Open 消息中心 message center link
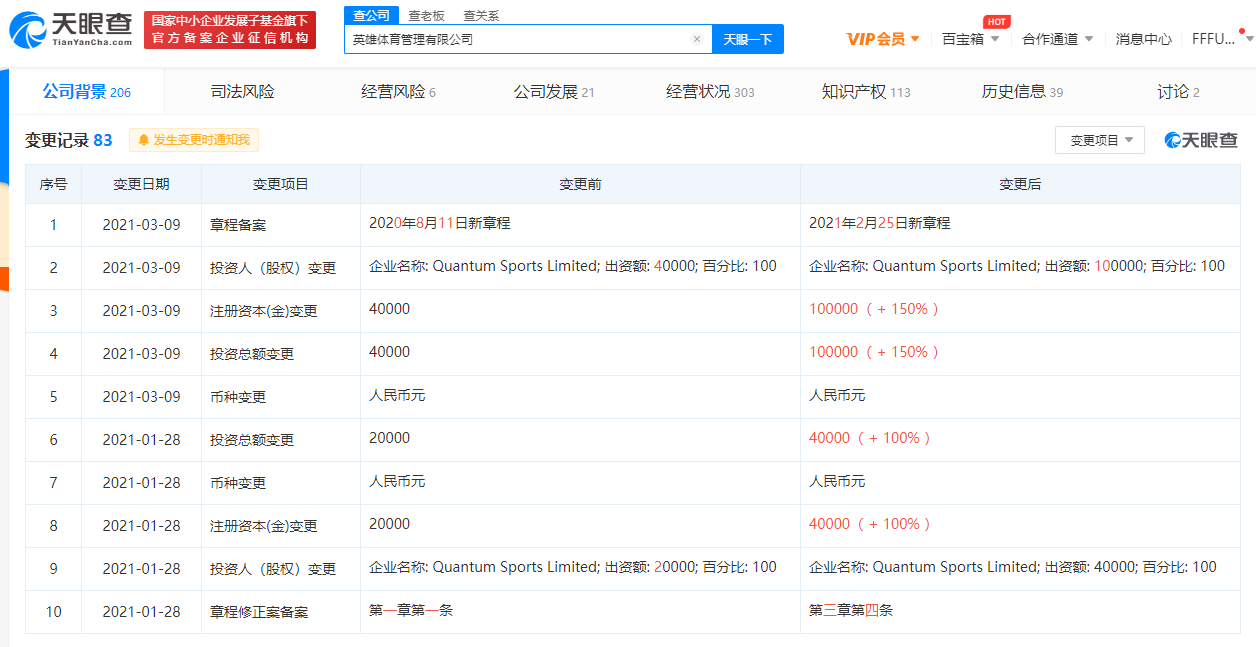This screenshot has height=647, width=1256. (1143, 39)
